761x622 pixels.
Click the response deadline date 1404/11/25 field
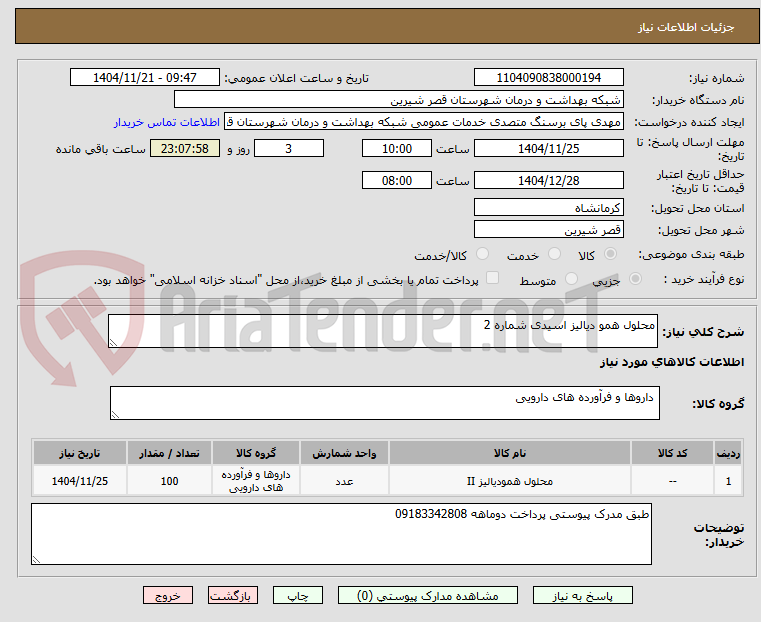click(x=549, y=148)
